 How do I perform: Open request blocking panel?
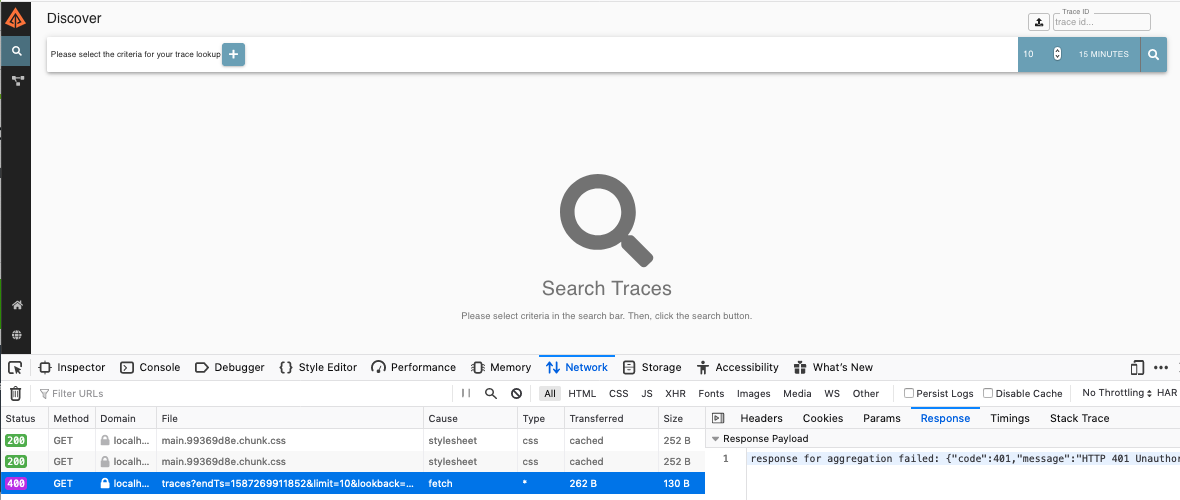[x=516, y=393]
